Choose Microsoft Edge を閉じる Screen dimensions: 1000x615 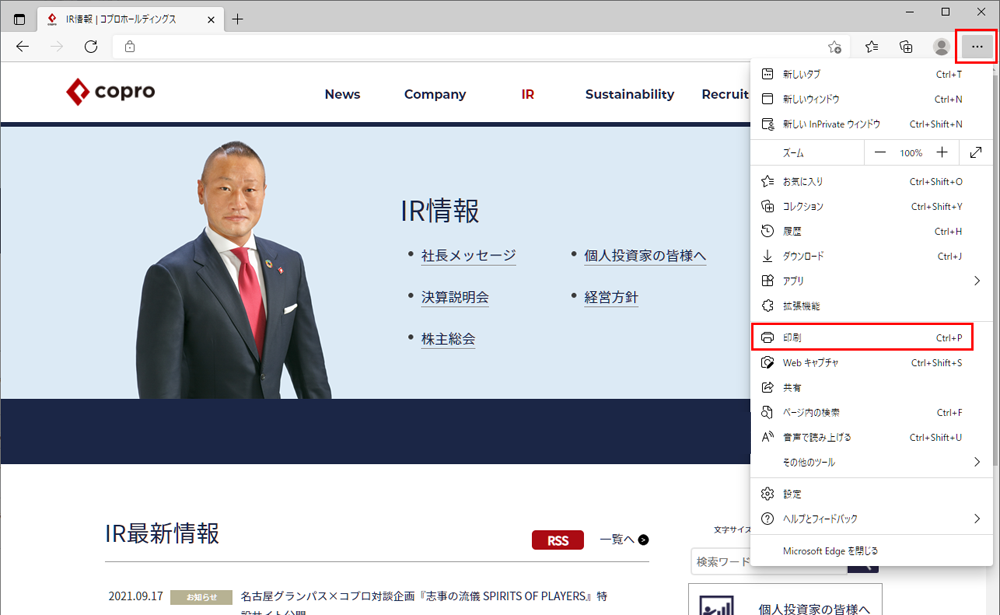(871, 551)
